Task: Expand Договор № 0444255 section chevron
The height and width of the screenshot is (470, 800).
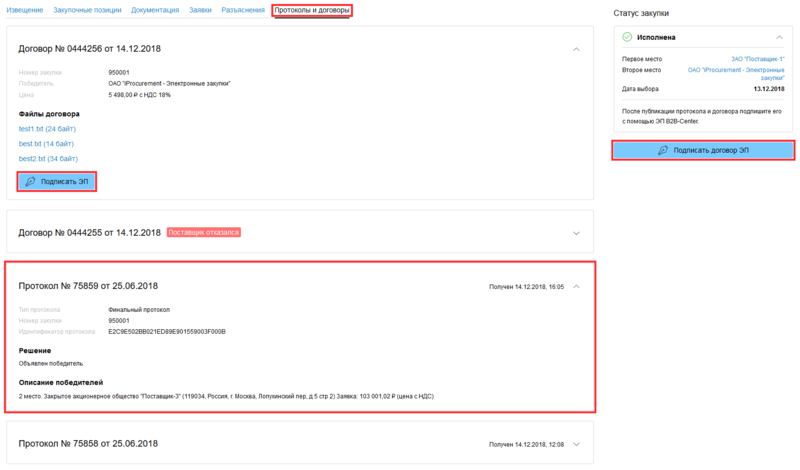Action: point(576,233)
